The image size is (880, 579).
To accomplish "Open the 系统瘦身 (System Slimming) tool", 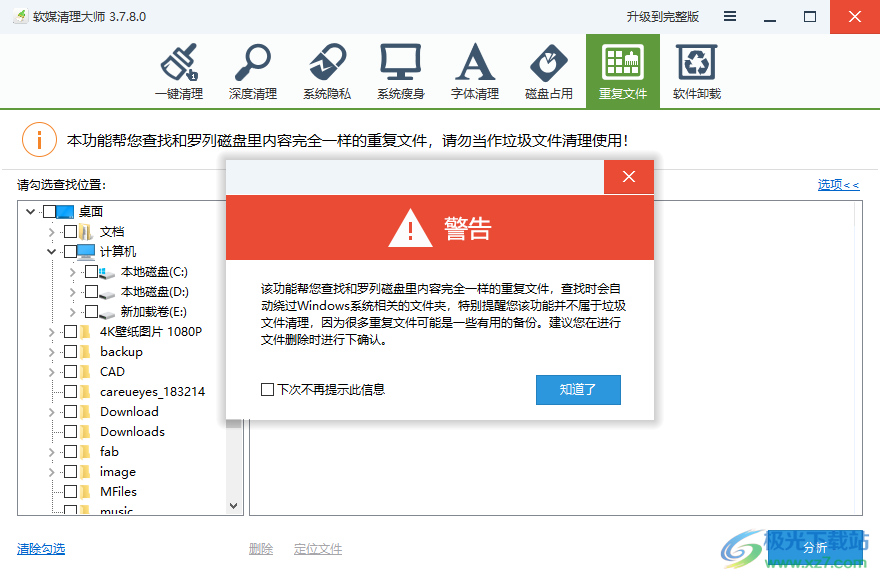I will click(x=400, y=70).
